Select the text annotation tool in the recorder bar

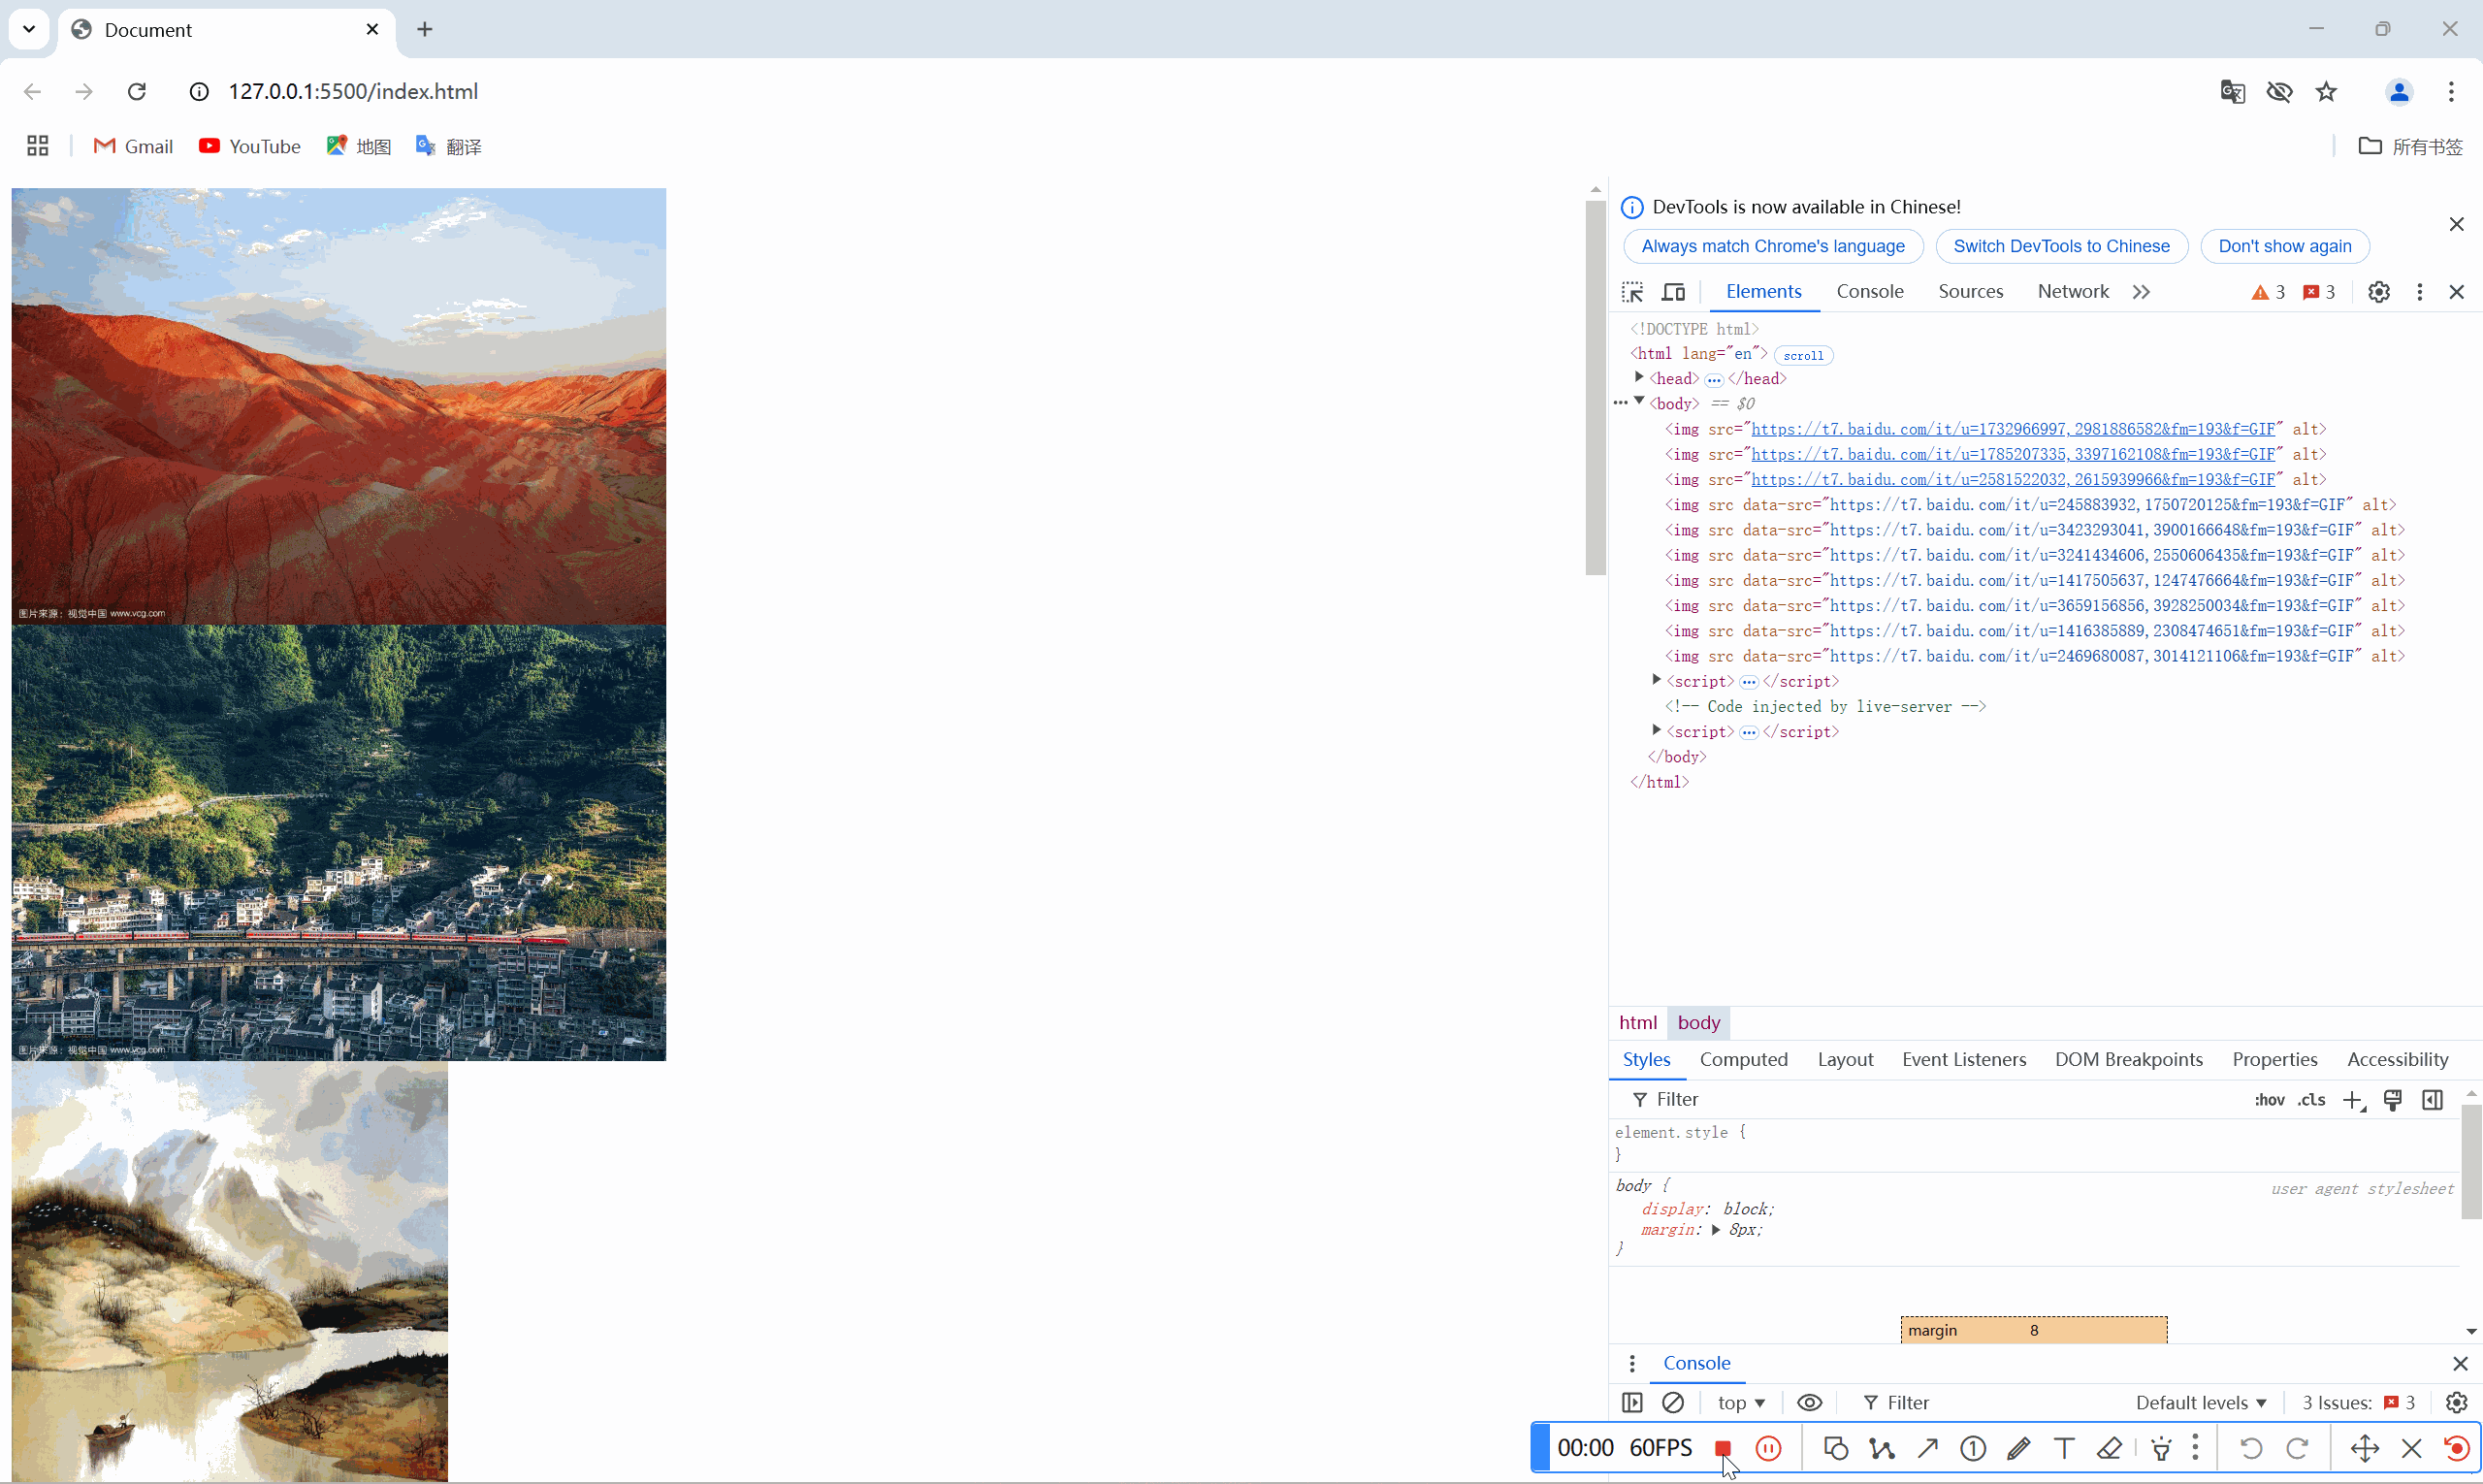[x=2064, y=1448]
